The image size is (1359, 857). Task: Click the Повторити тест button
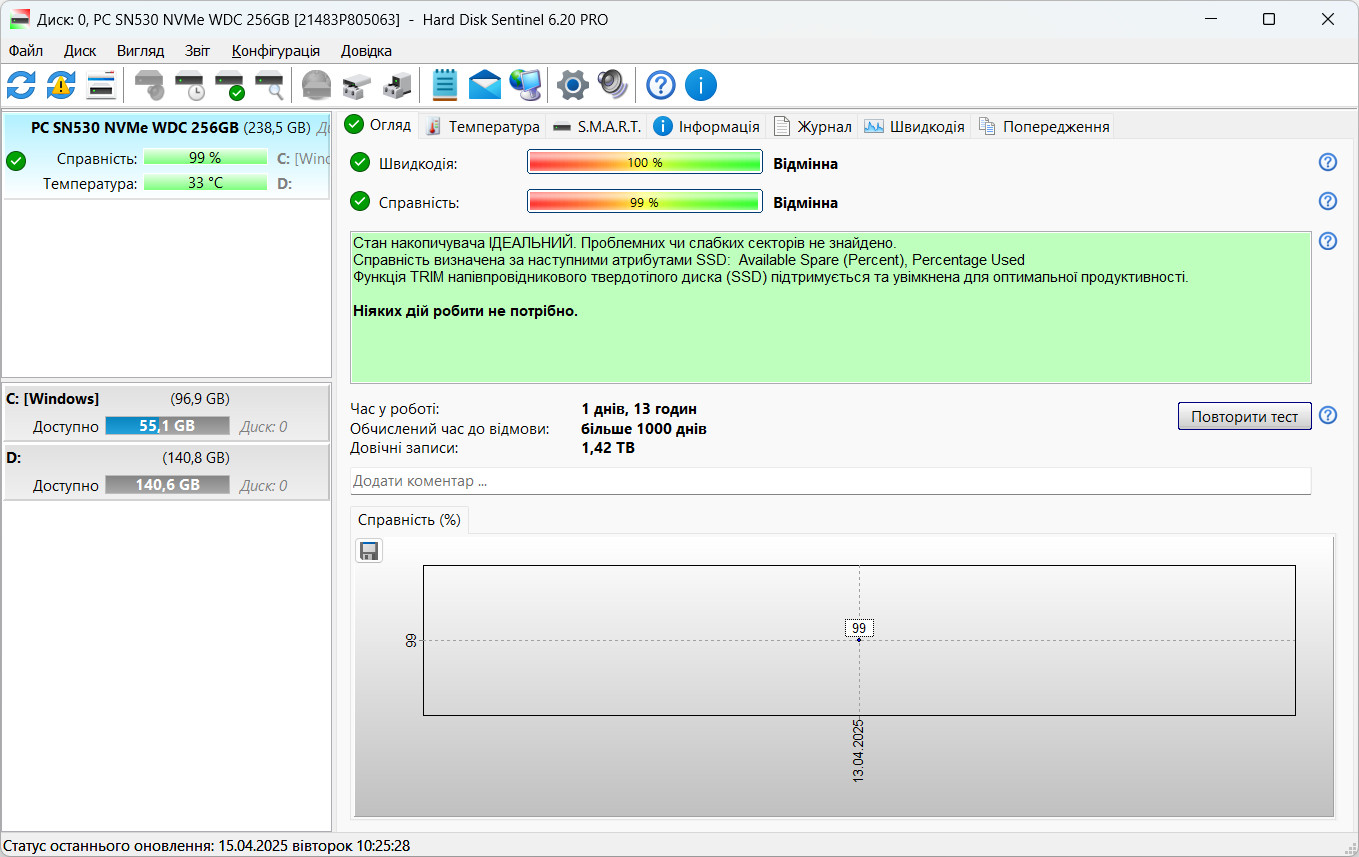[x=1244, y=416]
